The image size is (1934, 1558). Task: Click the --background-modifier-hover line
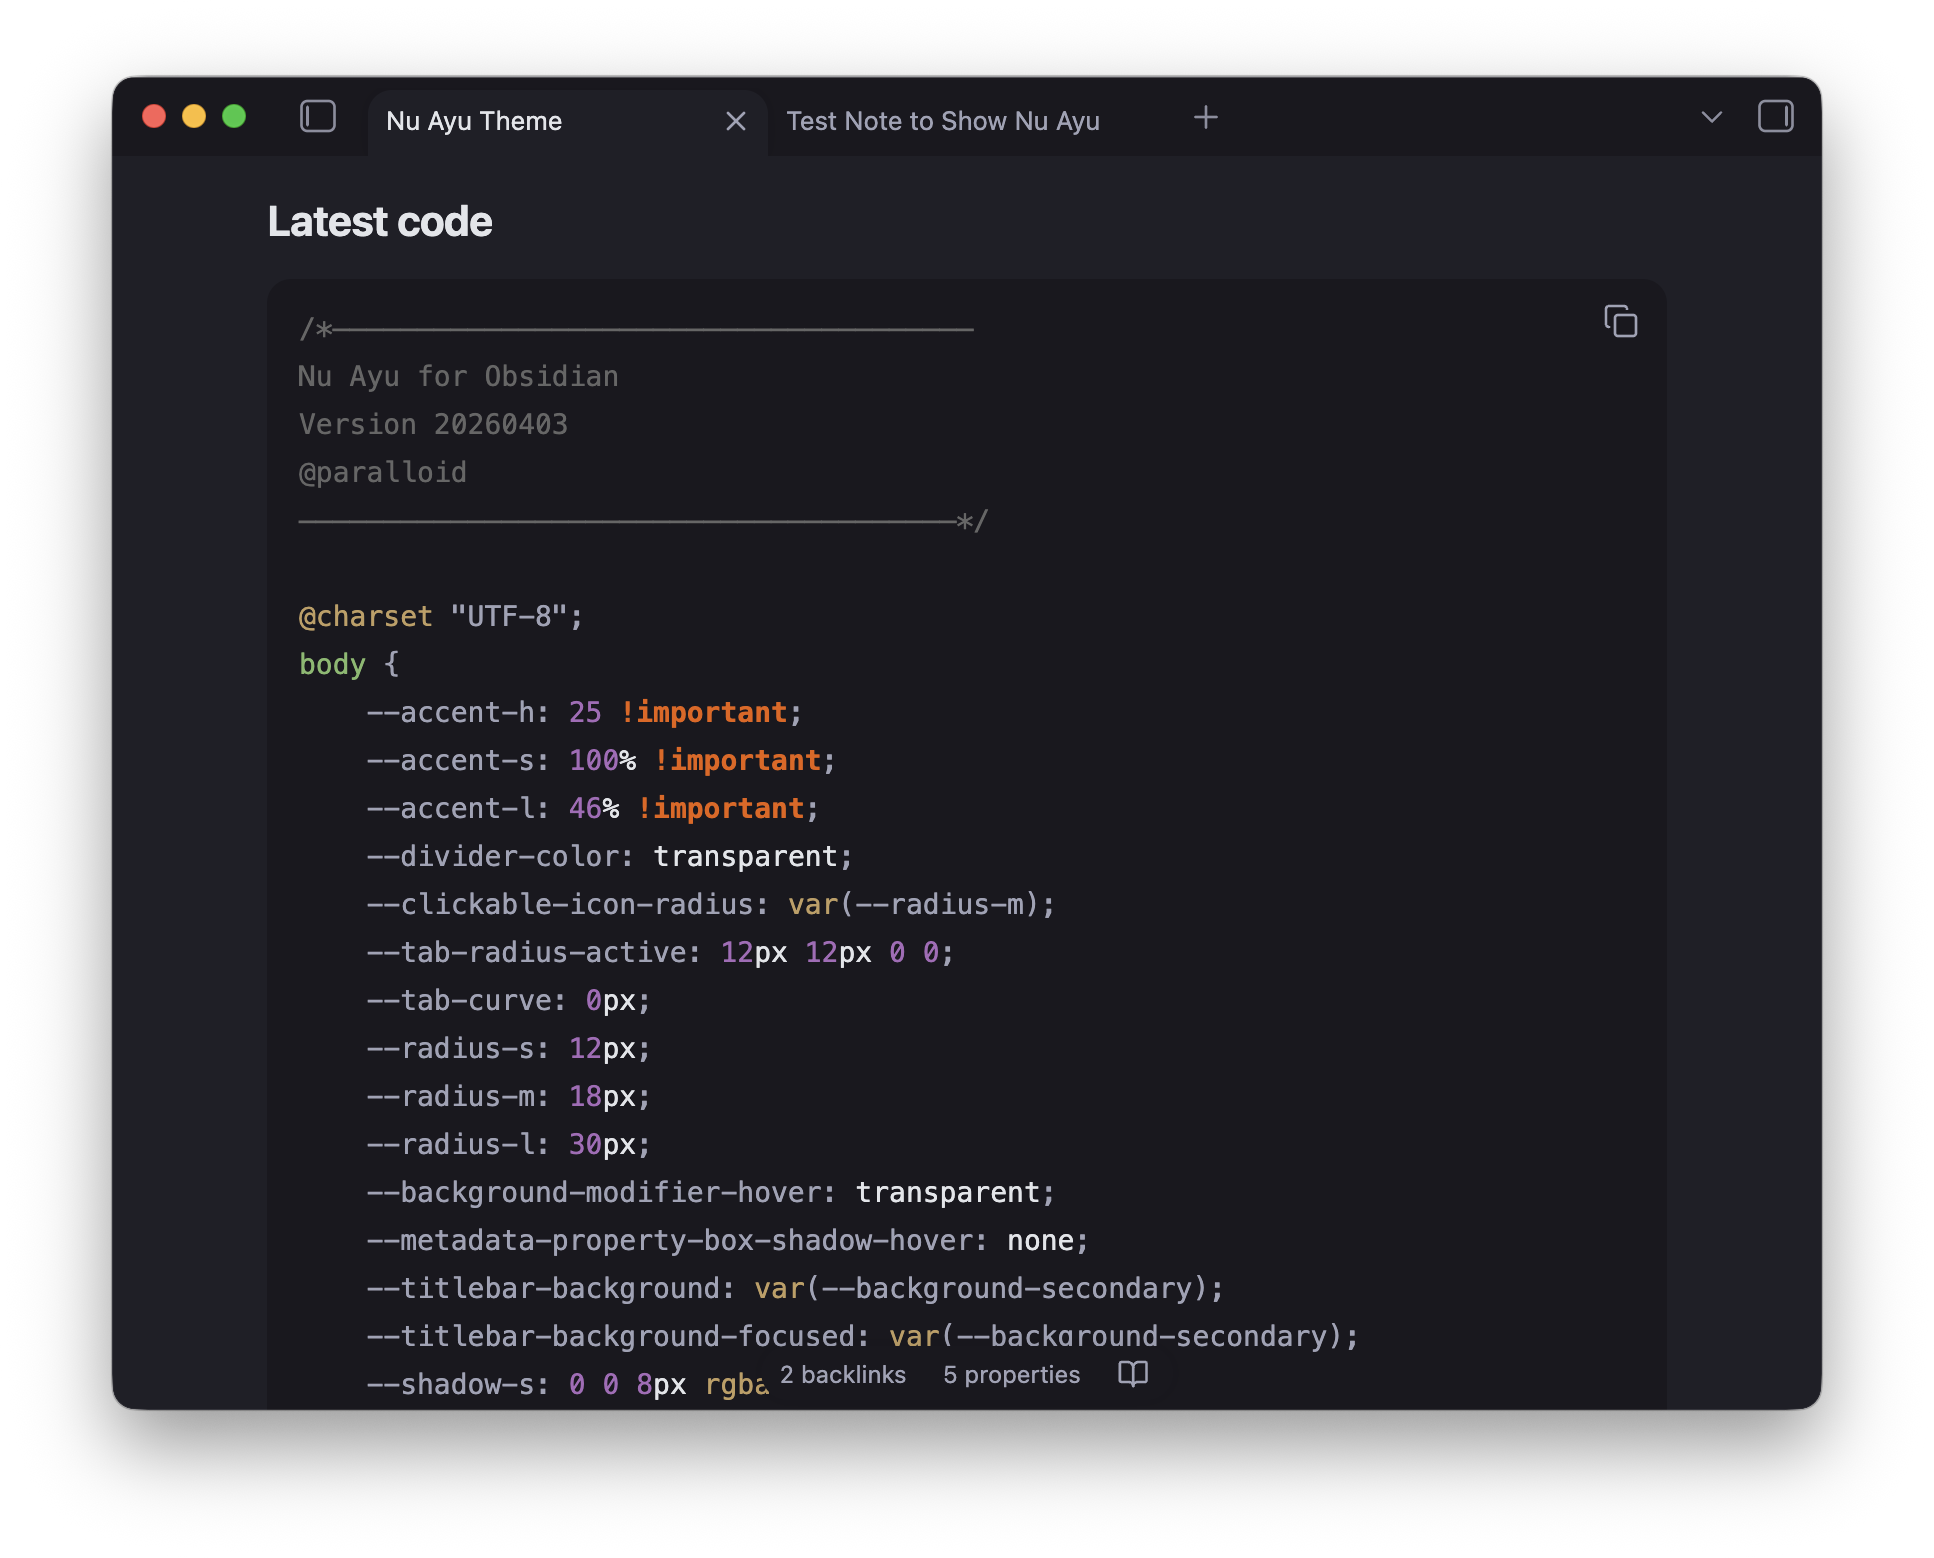pyautogui.click(x=711, y=1192)
